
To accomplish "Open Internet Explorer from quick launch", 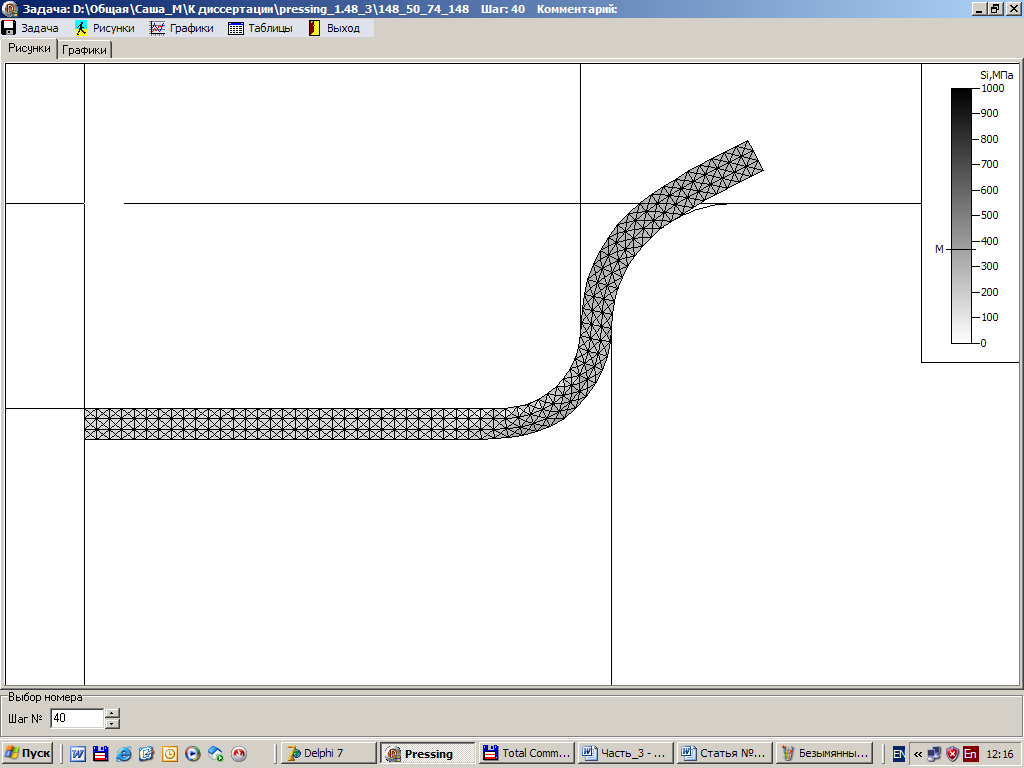I will click(x=123, y=754).
